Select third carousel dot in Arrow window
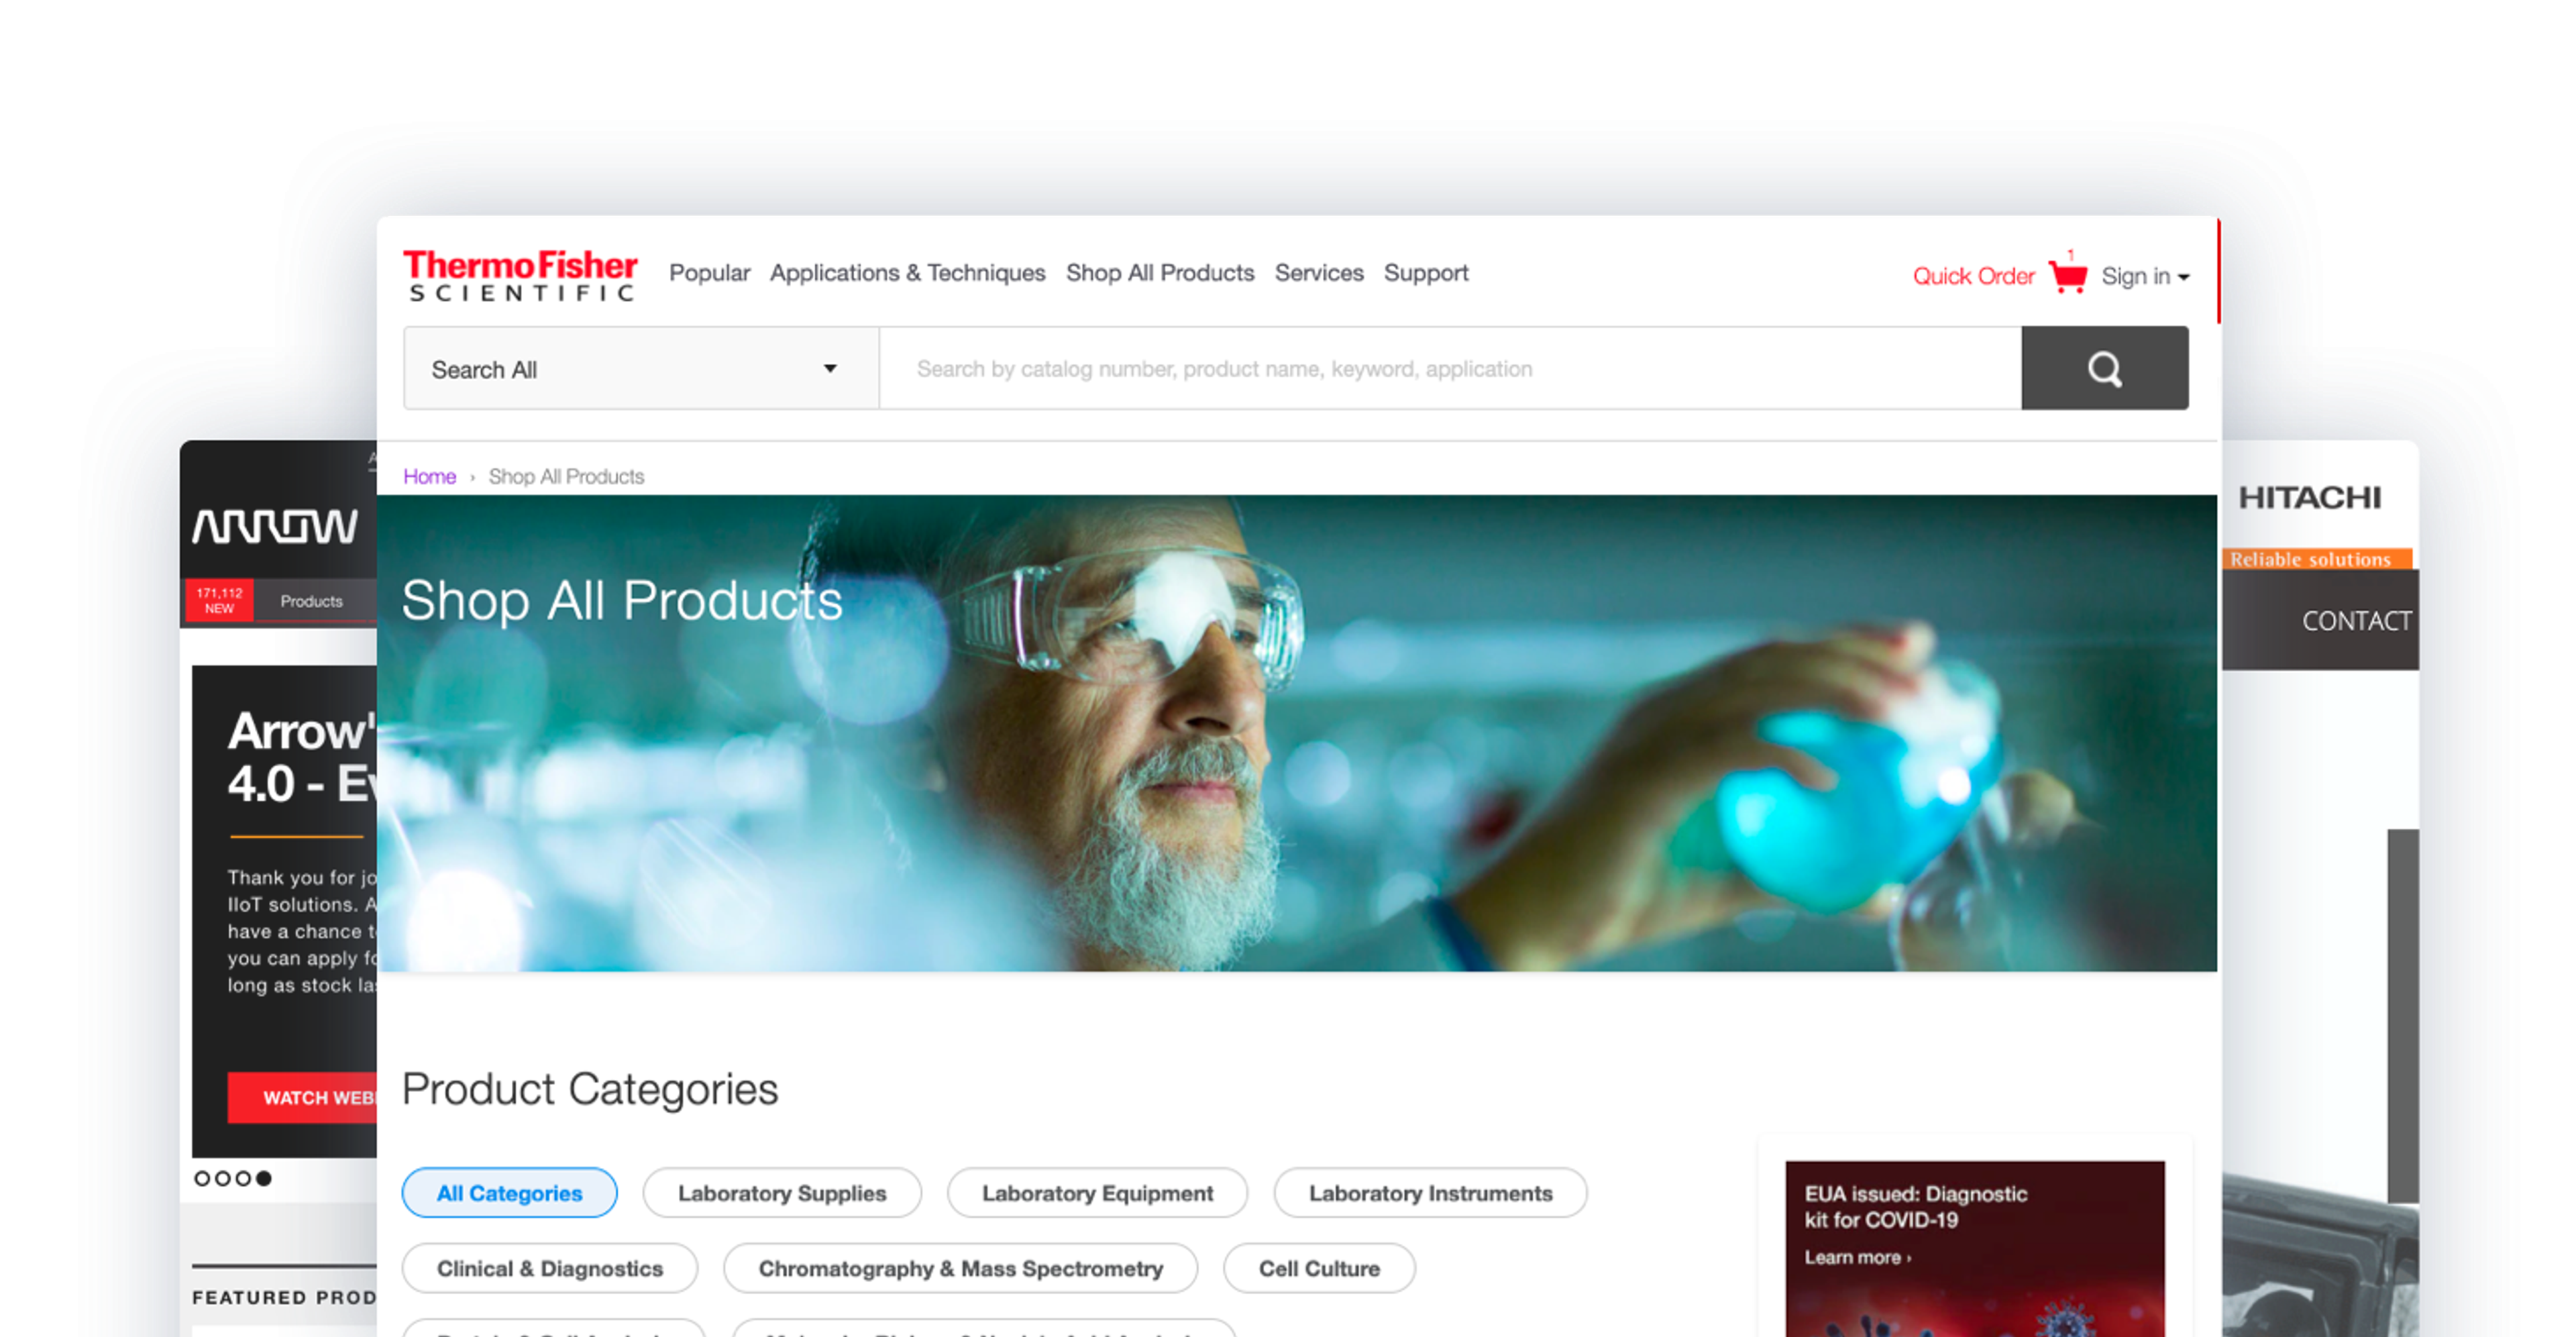Image resolution: width=2576 pixels, height=1337 pixels. [243, 1178]
